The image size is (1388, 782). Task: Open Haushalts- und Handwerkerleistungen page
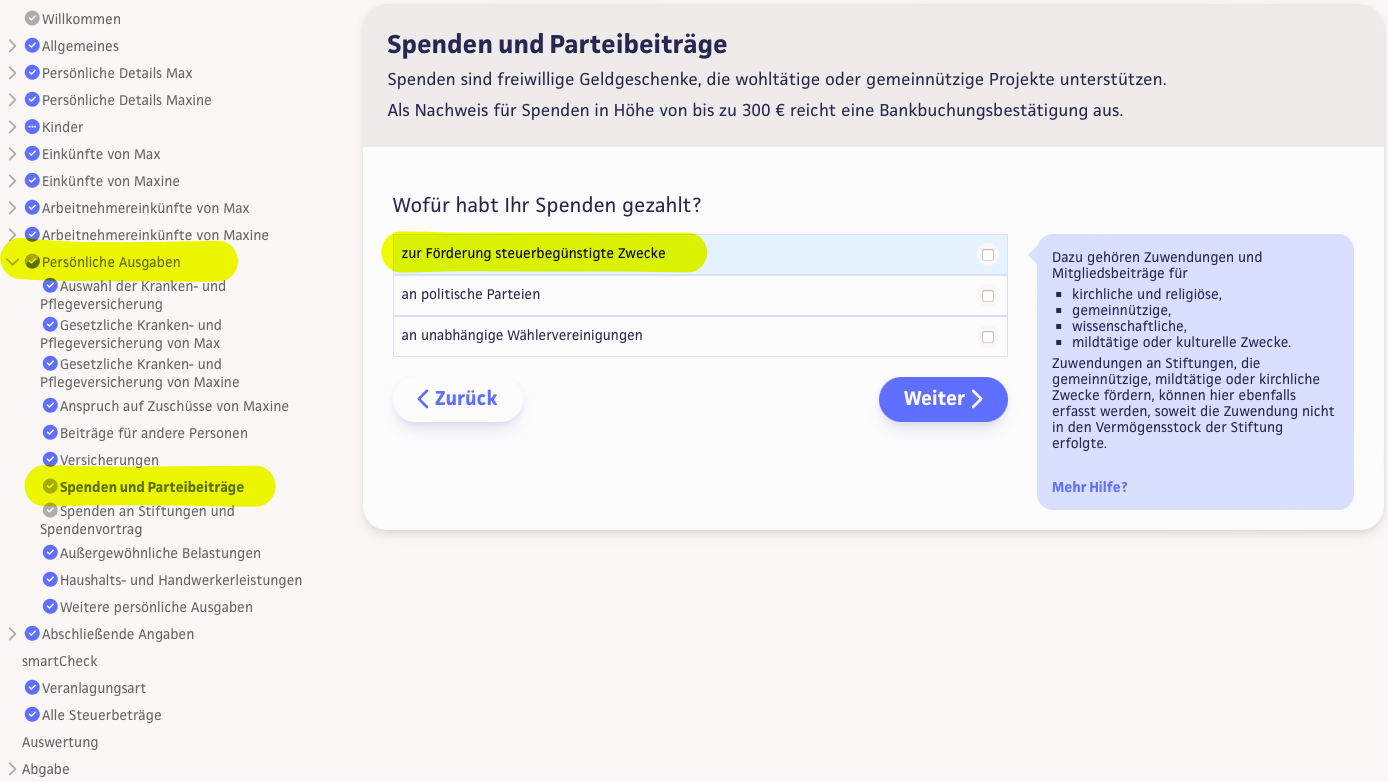click(180, 580)
